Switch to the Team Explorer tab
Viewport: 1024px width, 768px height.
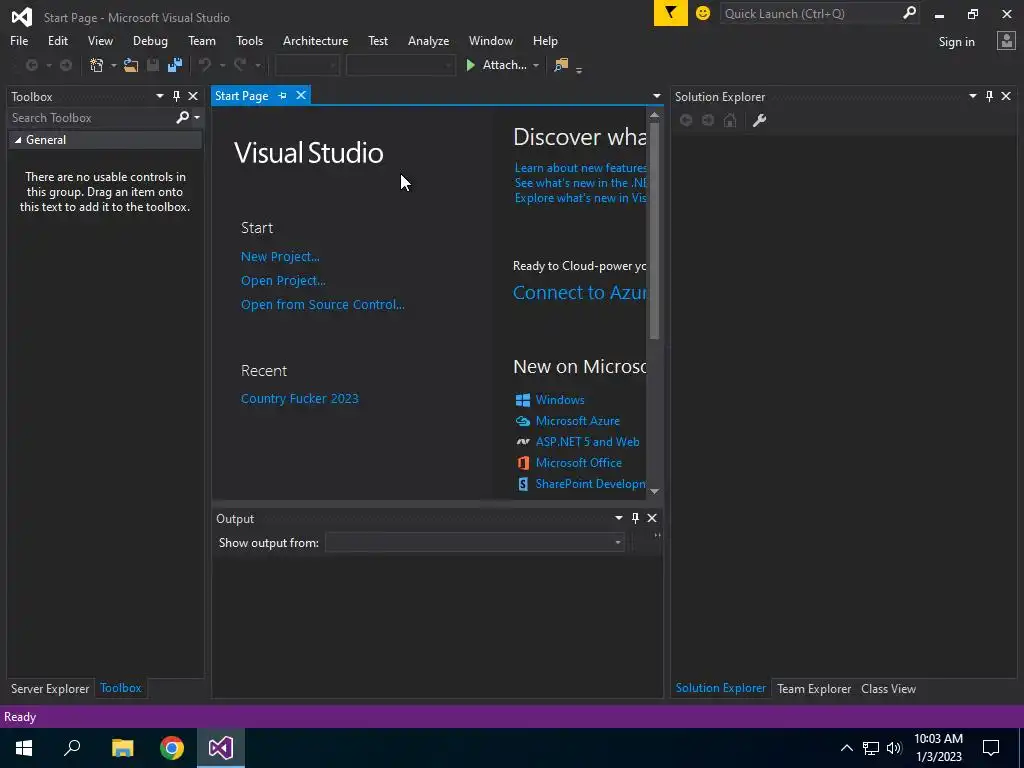tap(814, 688)
